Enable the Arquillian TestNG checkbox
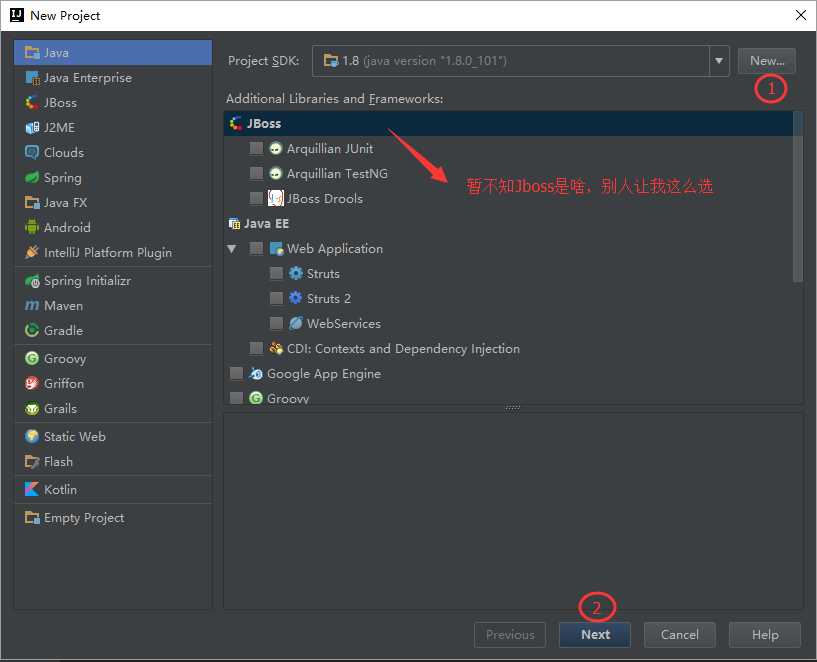Screen dimensions: 817x662 256,173
